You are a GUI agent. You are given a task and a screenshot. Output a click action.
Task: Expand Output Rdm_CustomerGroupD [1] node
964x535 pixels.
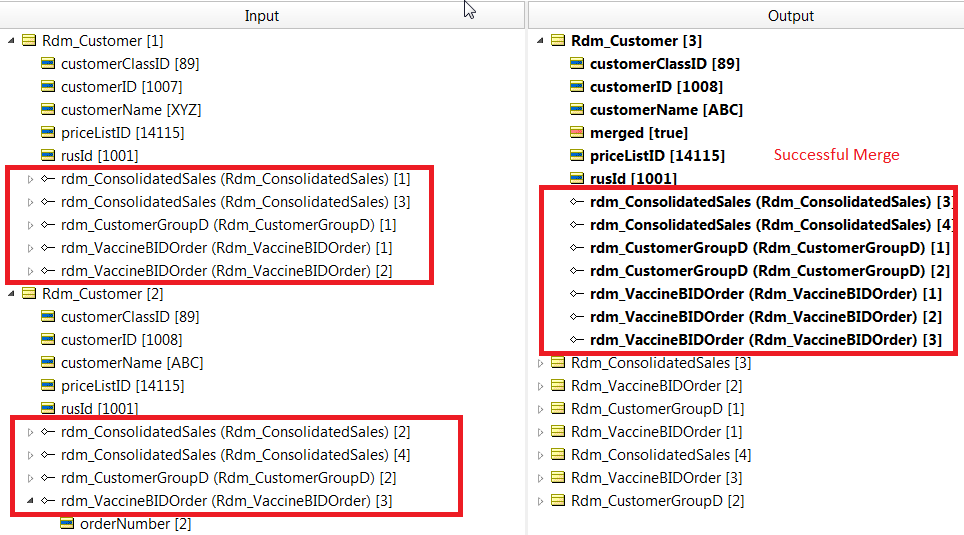coord(540,409)
